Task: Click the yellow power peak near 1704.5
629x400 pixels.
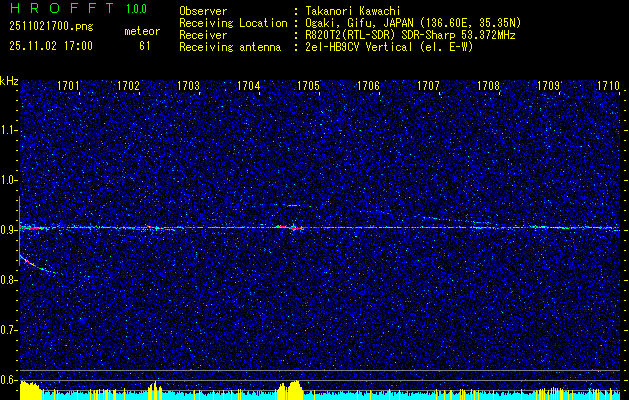Action: [x=290, y=390]
